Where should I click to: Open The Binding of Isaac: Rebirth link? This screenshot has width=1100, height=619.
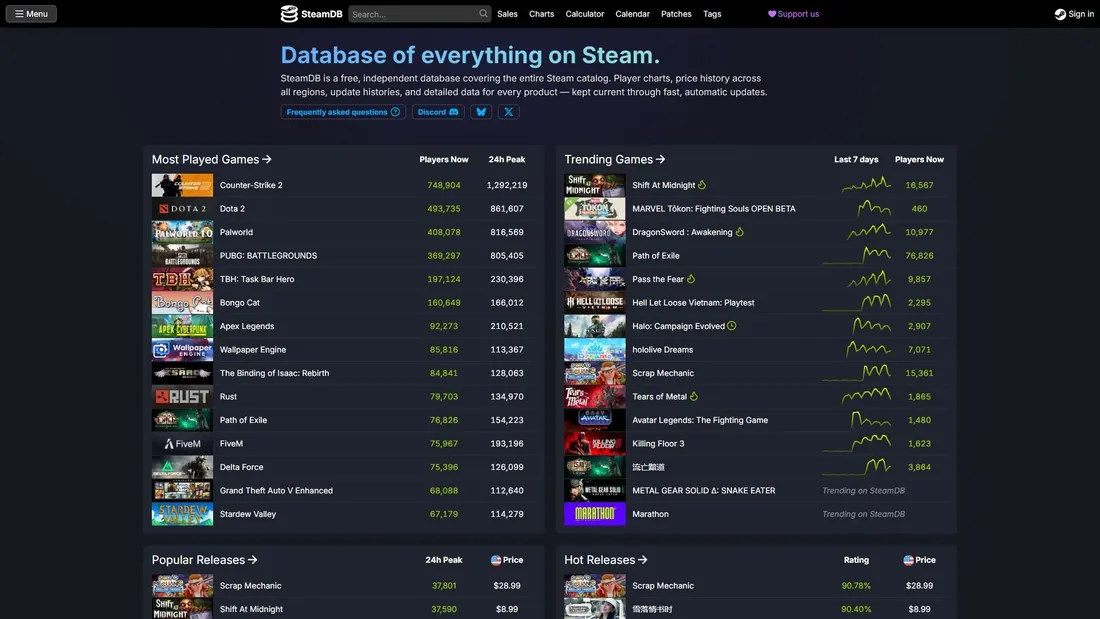click(274, 373)
